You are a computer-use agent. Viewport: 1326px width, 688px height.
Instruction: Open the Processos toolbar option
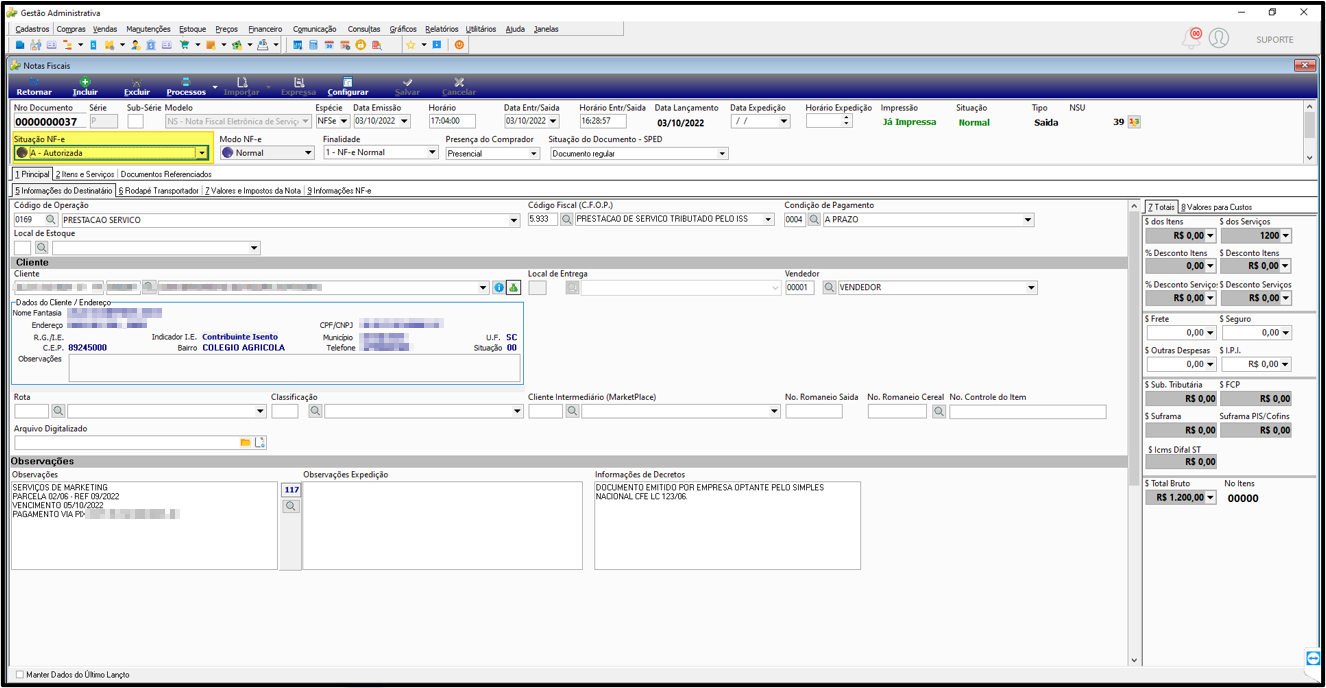[186, 87]
